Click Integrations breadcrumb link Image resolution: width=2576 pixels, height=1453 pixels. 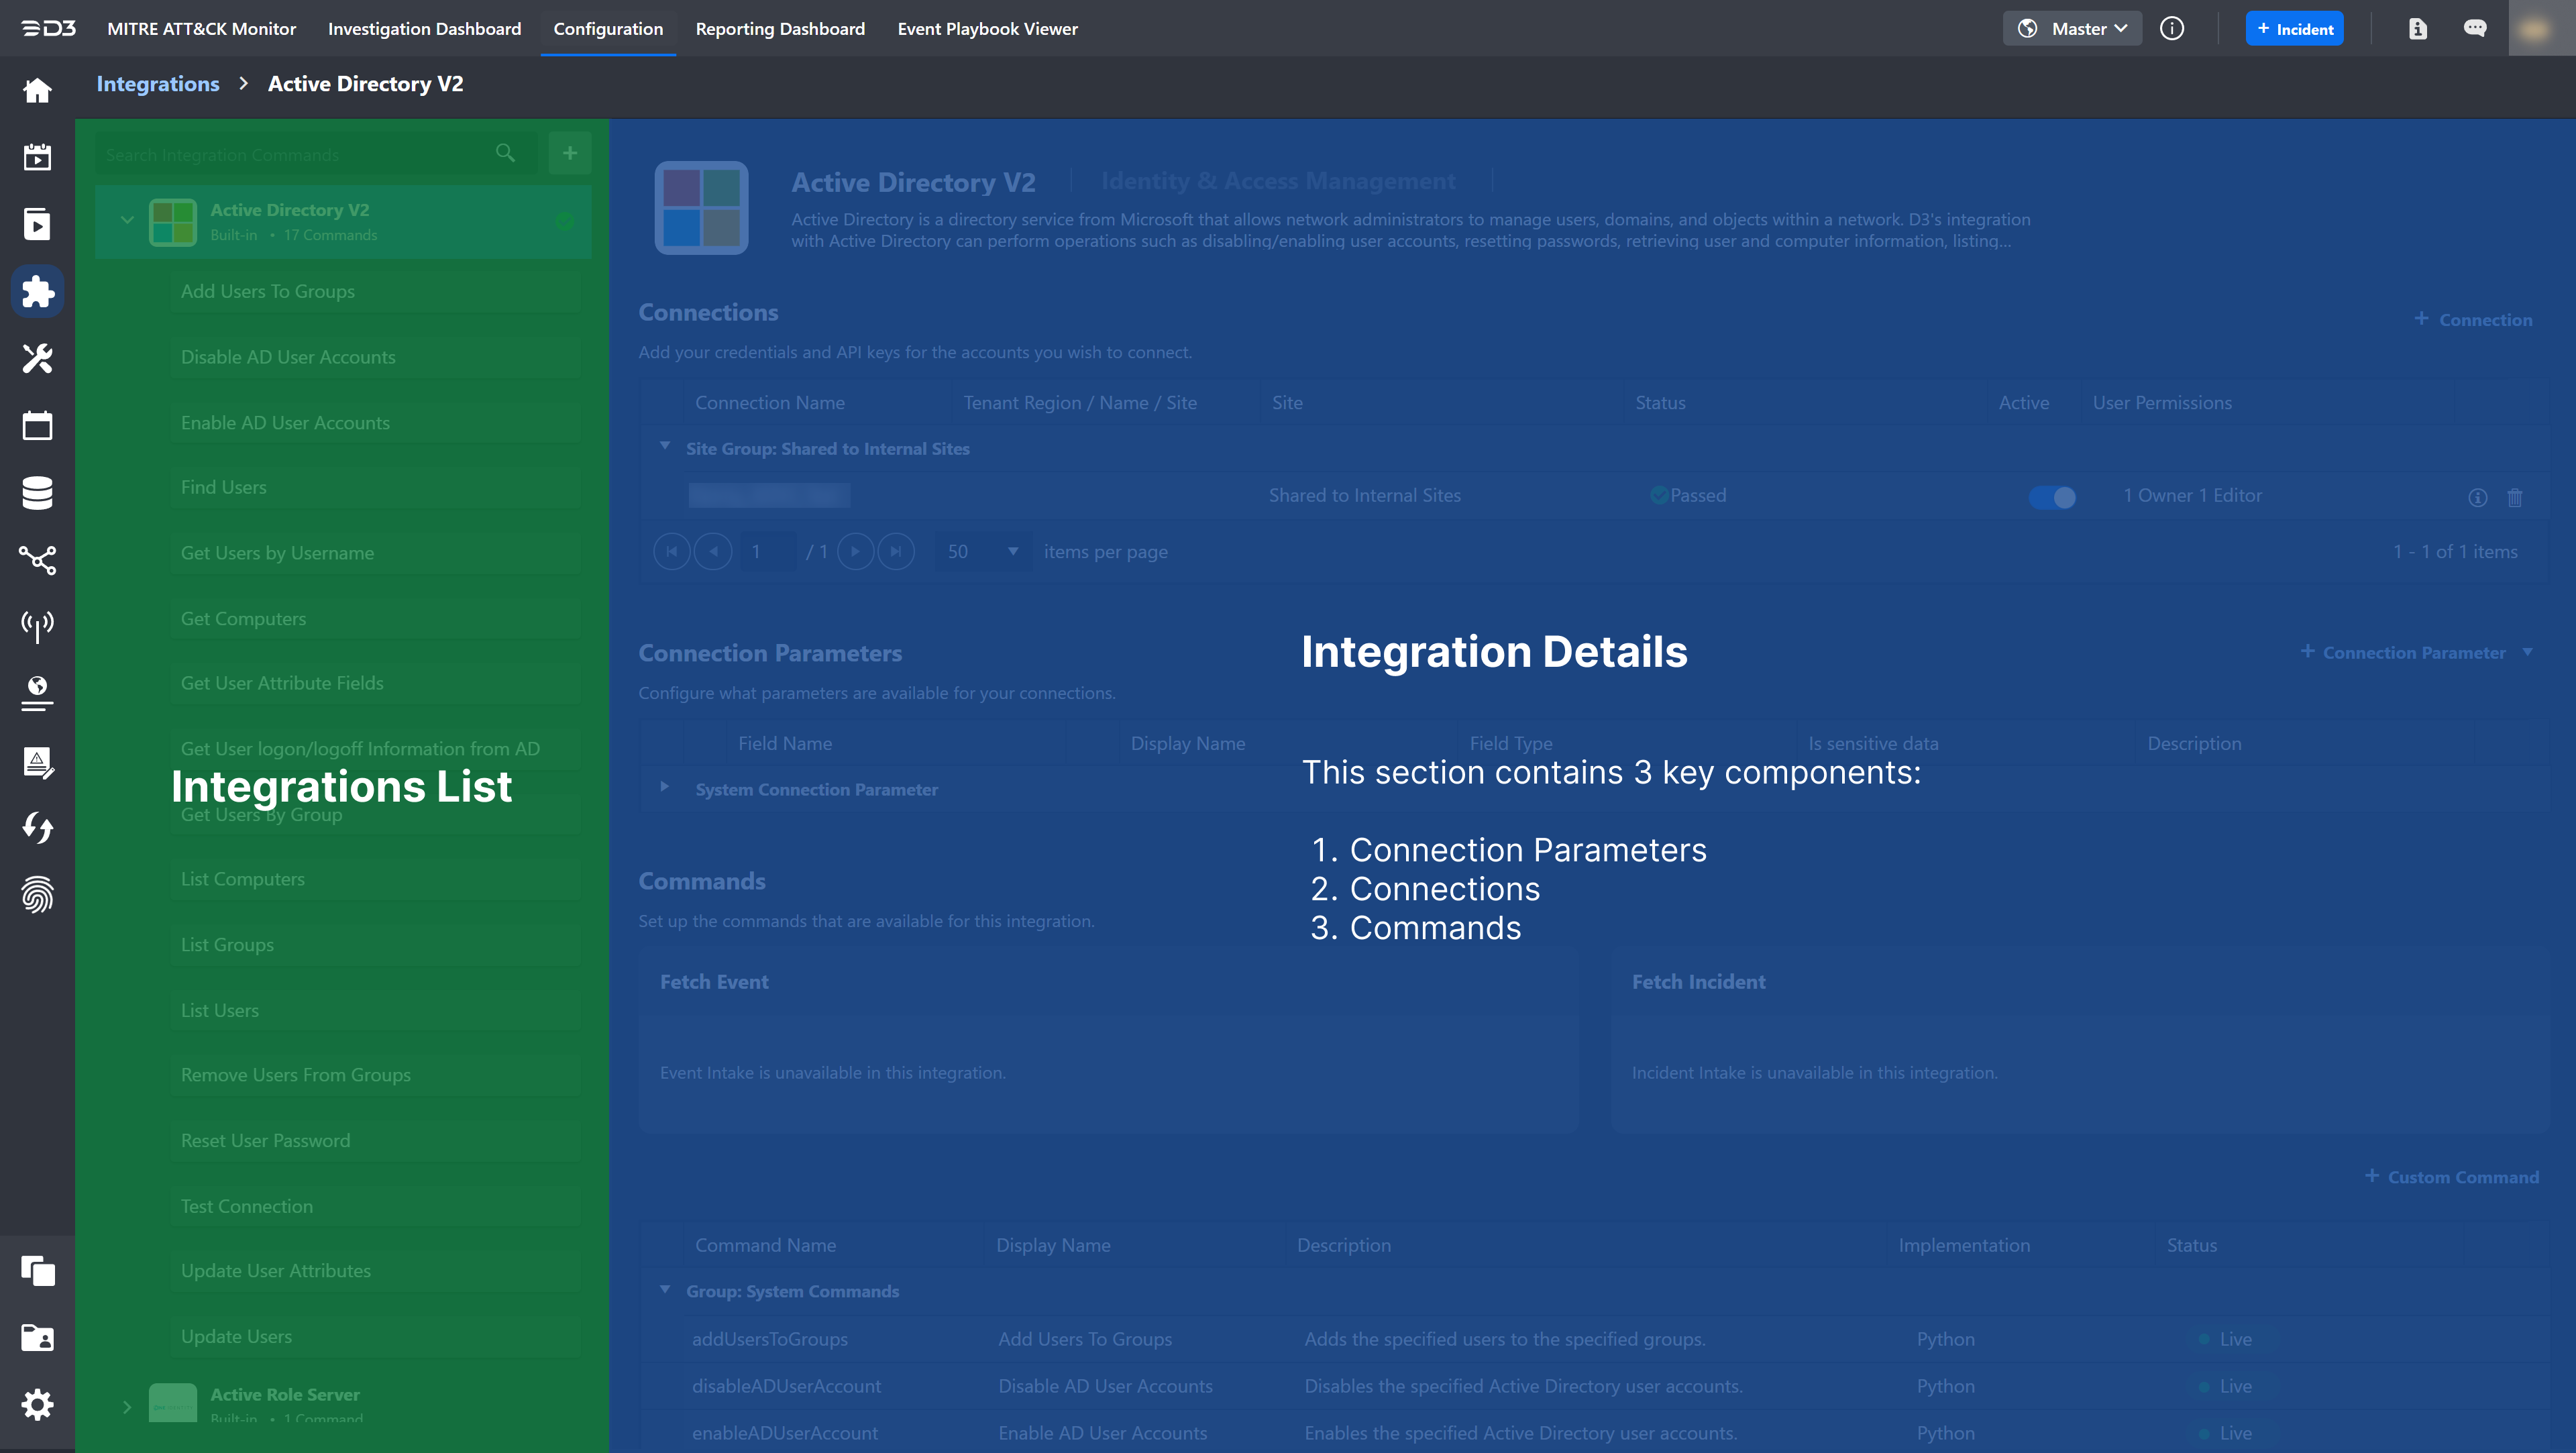tap(158, 84)
